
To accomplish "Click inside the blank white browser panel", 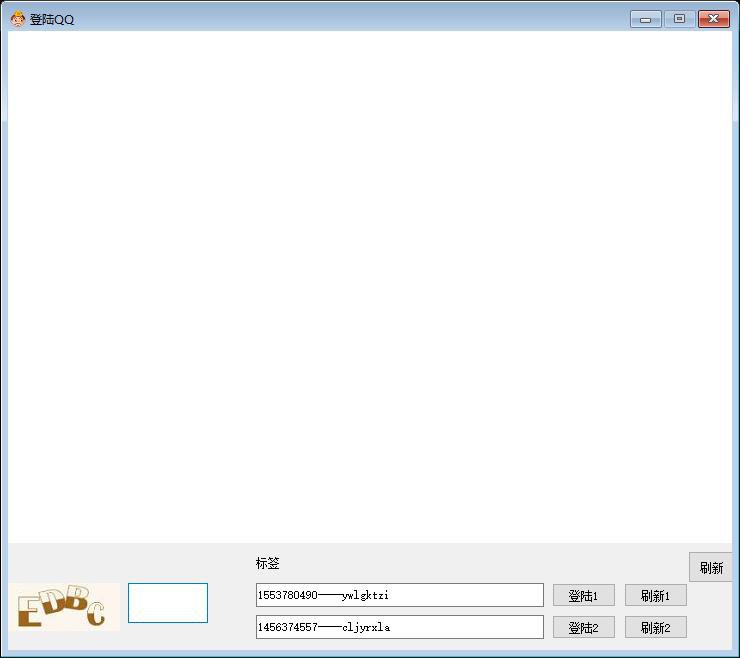I will click(370, 287).
